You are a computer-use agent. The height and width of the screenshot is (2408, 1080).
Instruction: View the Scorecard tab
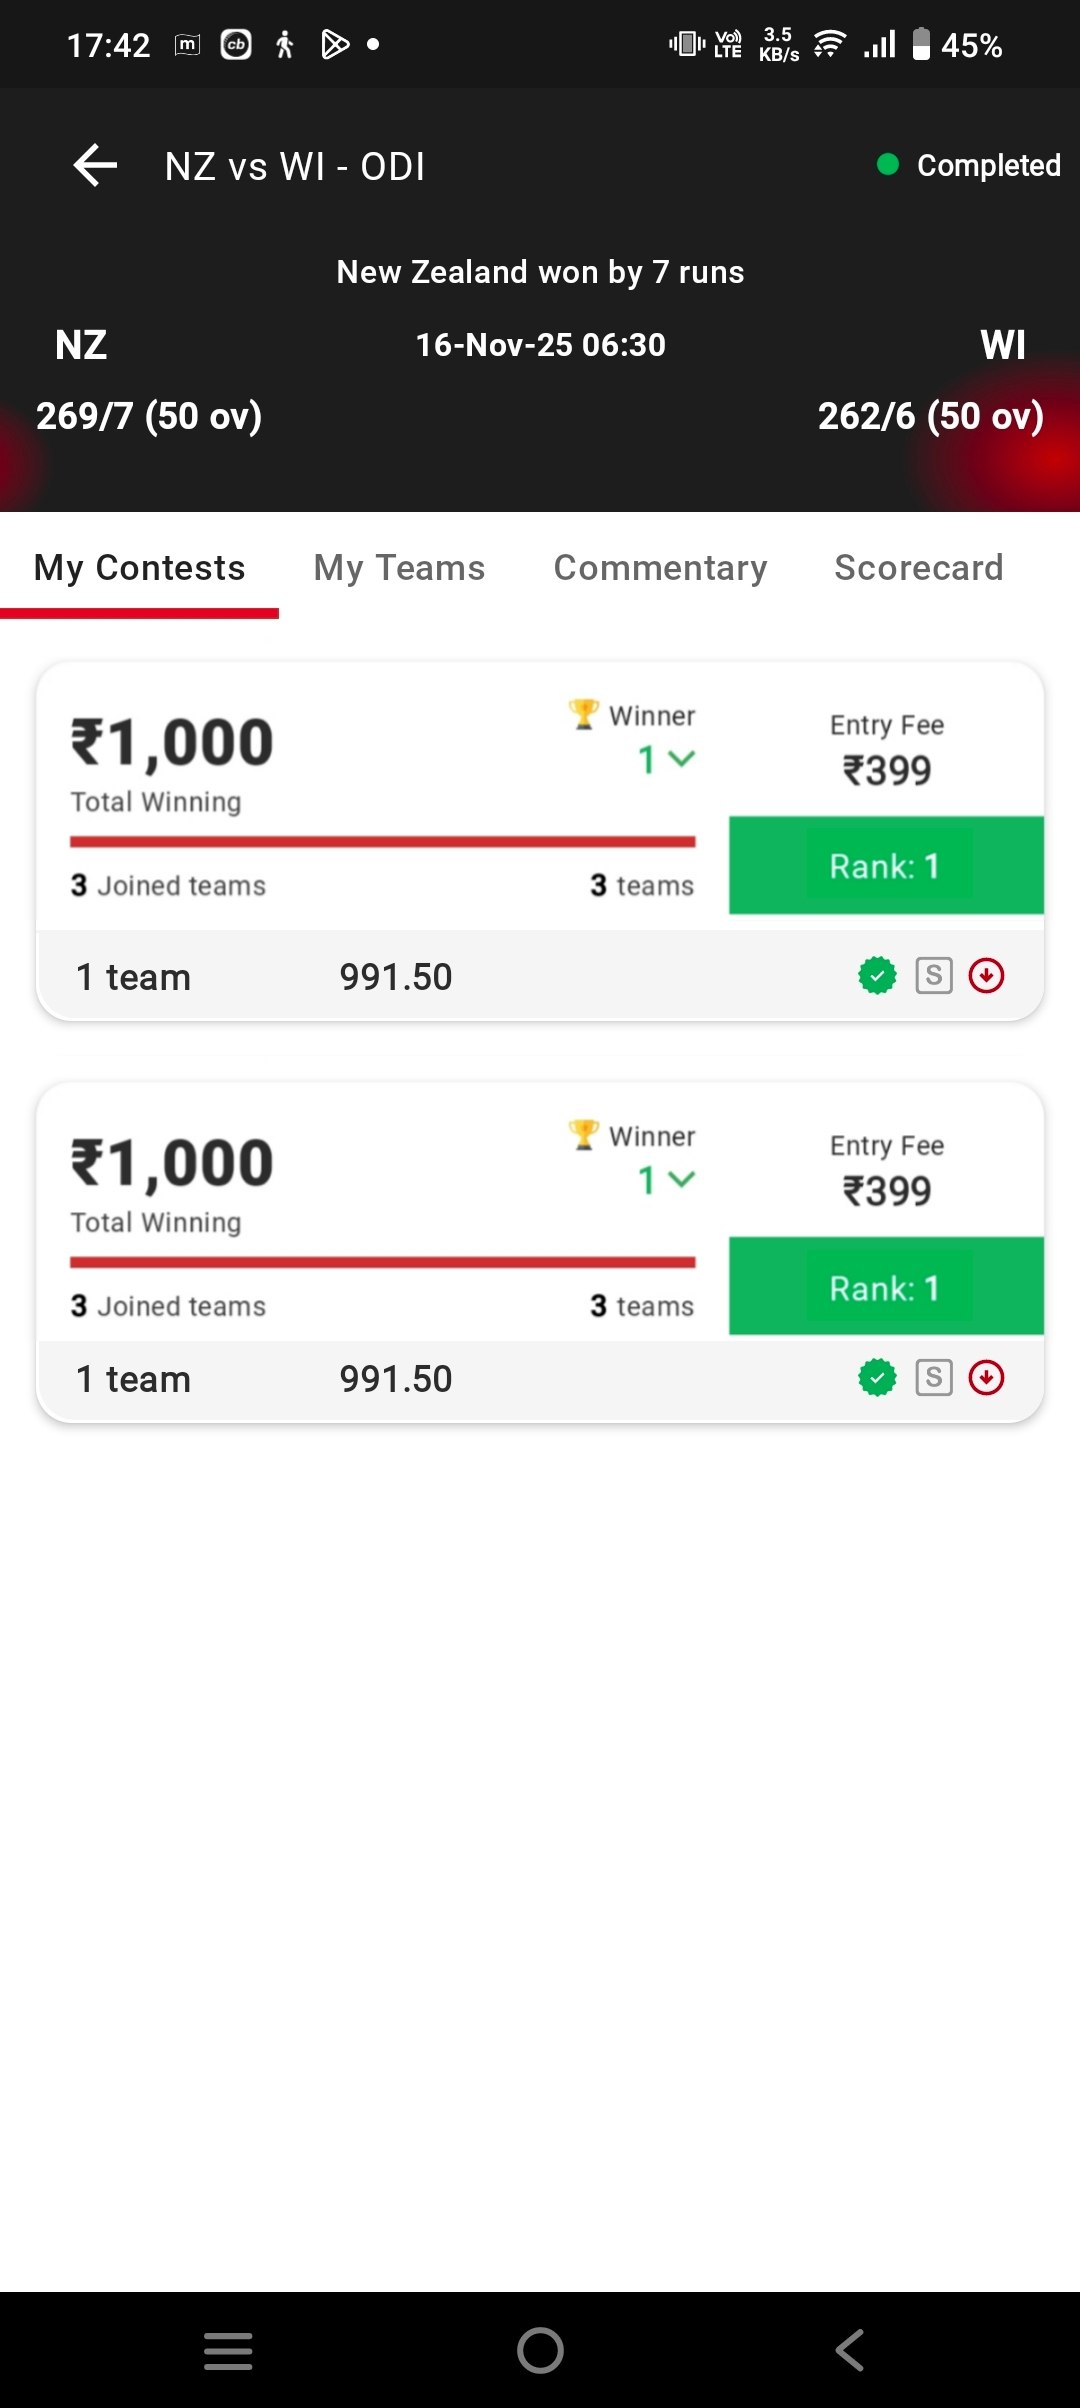click(918, 568)
